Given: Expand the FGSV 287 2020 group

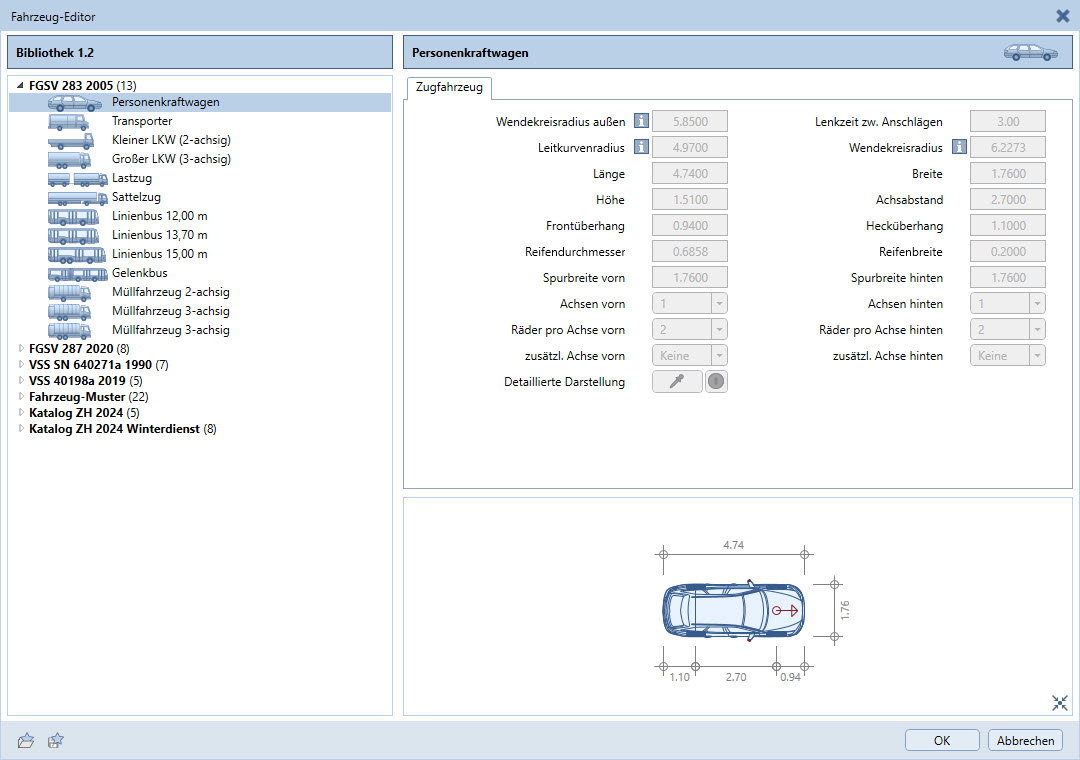Looking at the screenshot, I should pyautogui.click(x=21, y=348).
